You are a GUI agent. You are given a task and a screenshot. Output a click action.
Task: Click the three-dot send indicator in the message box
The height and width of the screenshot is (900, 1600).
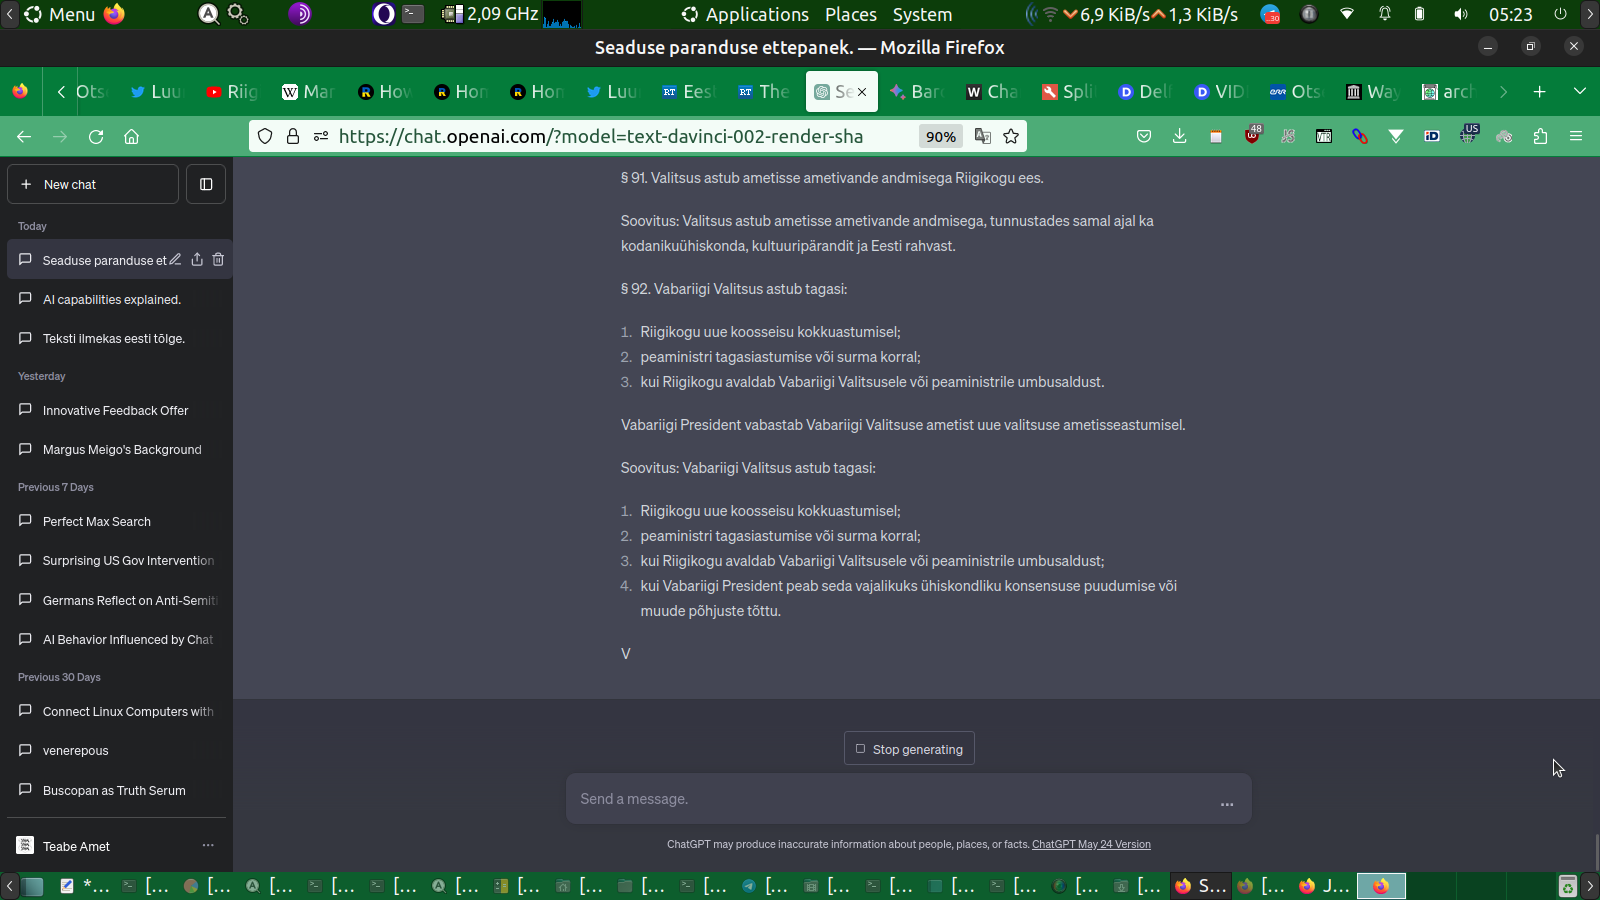tap(1227, 803)
